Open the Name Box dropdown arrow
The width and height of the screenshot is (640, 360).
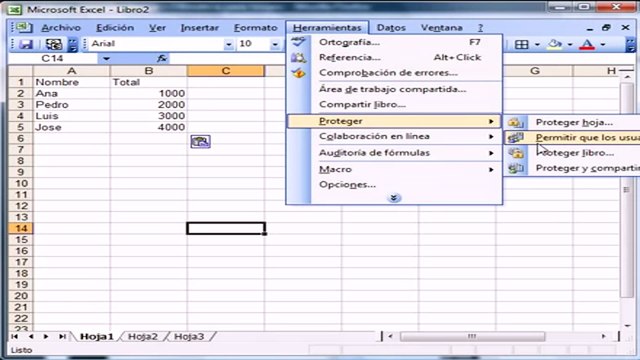click(x=106, y=59)
